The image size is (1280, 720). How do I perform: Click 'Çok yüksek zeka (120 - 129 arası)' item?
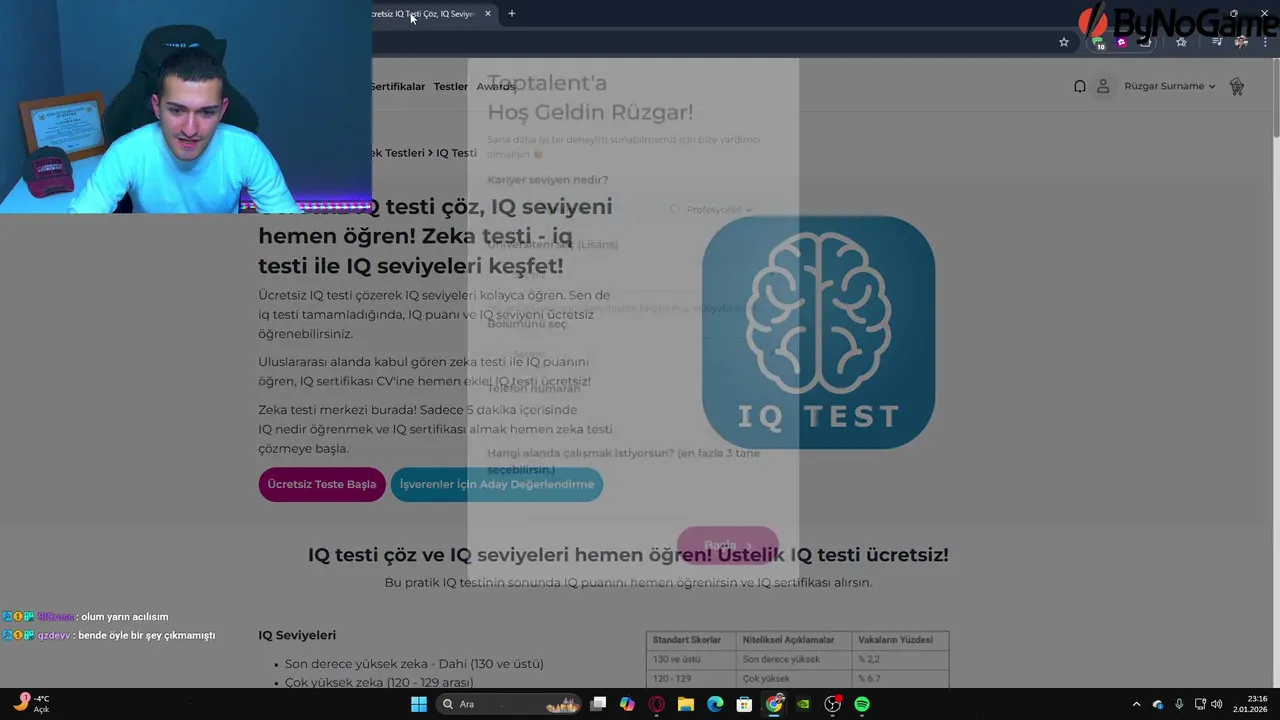[x=379, y=683]
